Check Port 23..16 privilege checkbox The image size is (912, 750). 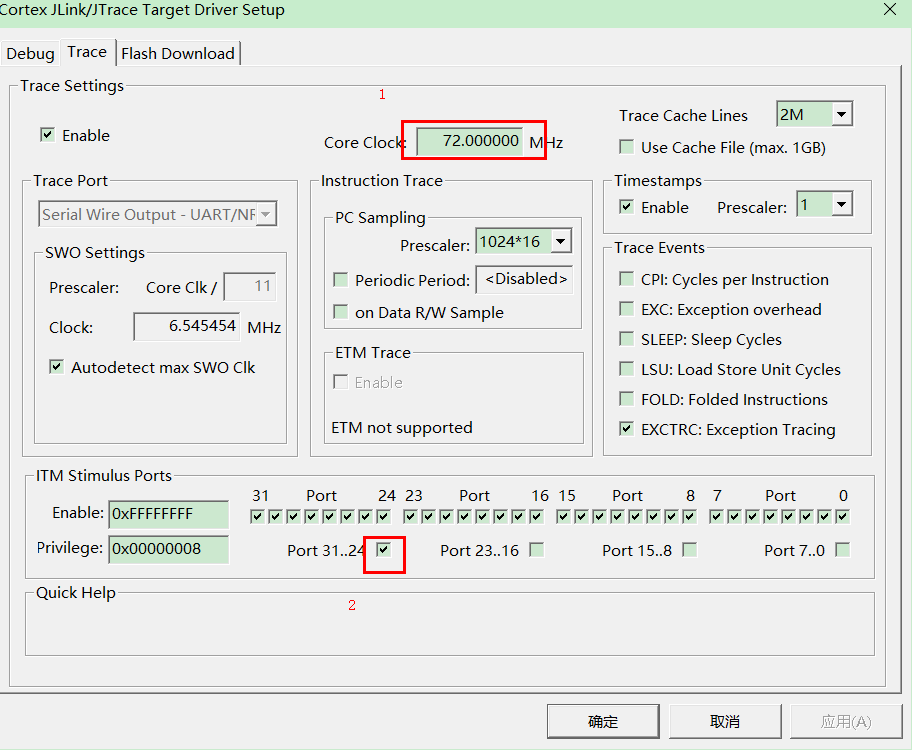pos(536,550)
